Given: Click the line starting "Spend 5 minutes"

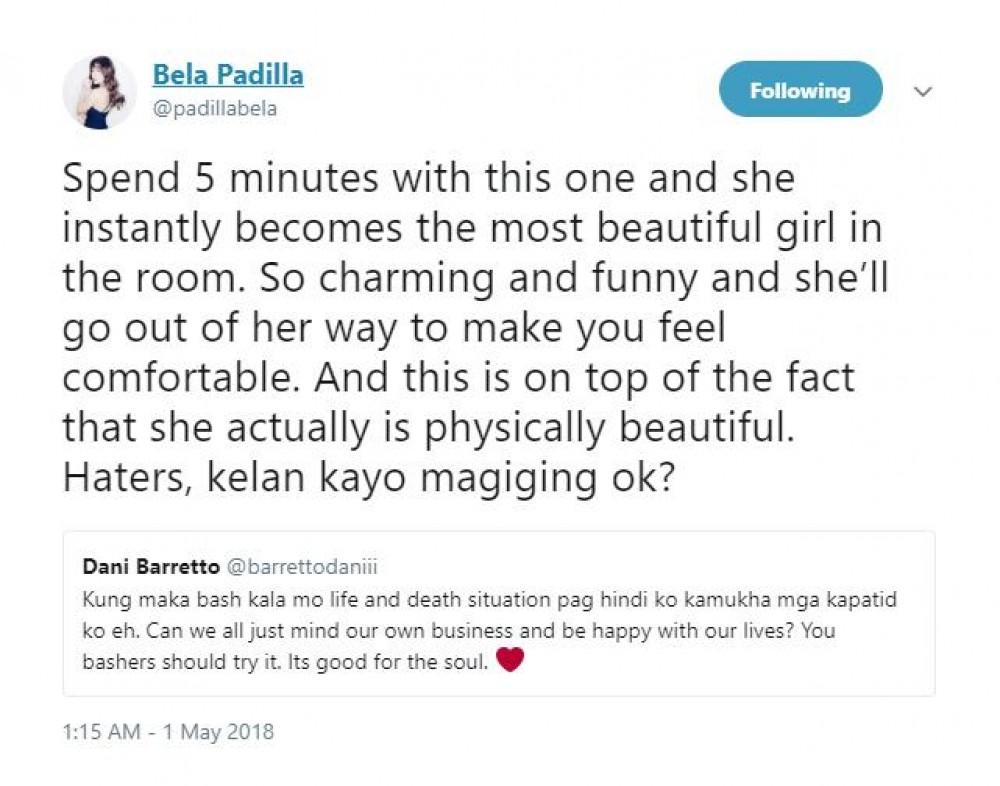Looking at the screenshot, I should (428, 179).
